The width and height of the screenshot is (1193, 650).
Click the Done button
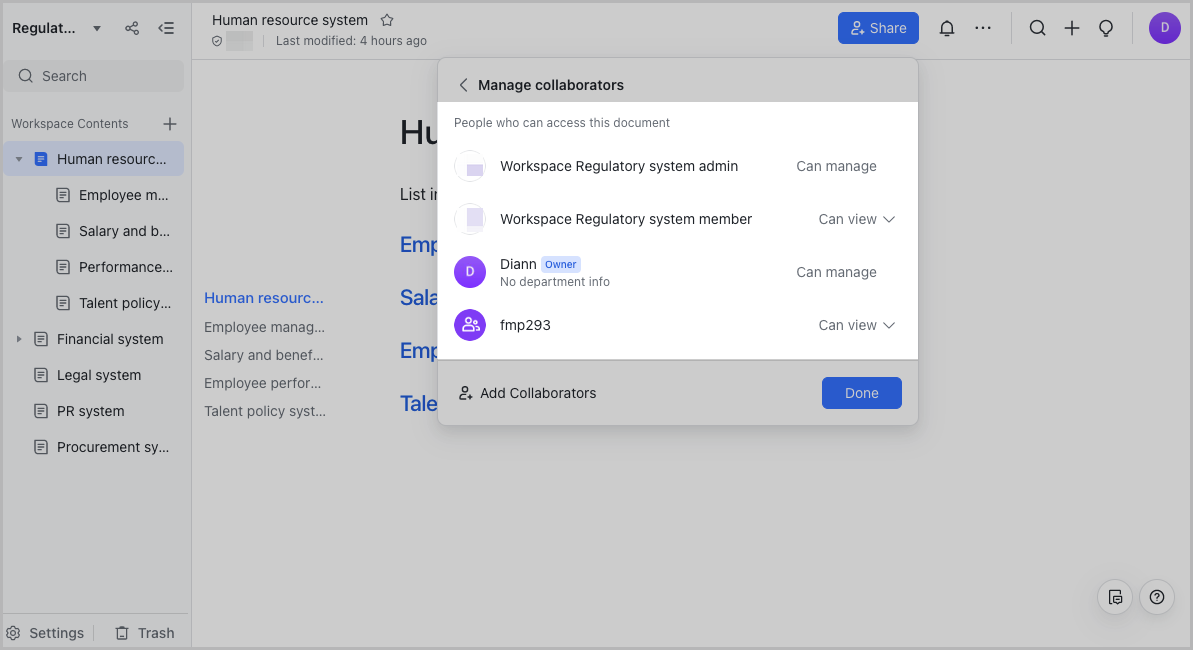(x=861, y=393)
